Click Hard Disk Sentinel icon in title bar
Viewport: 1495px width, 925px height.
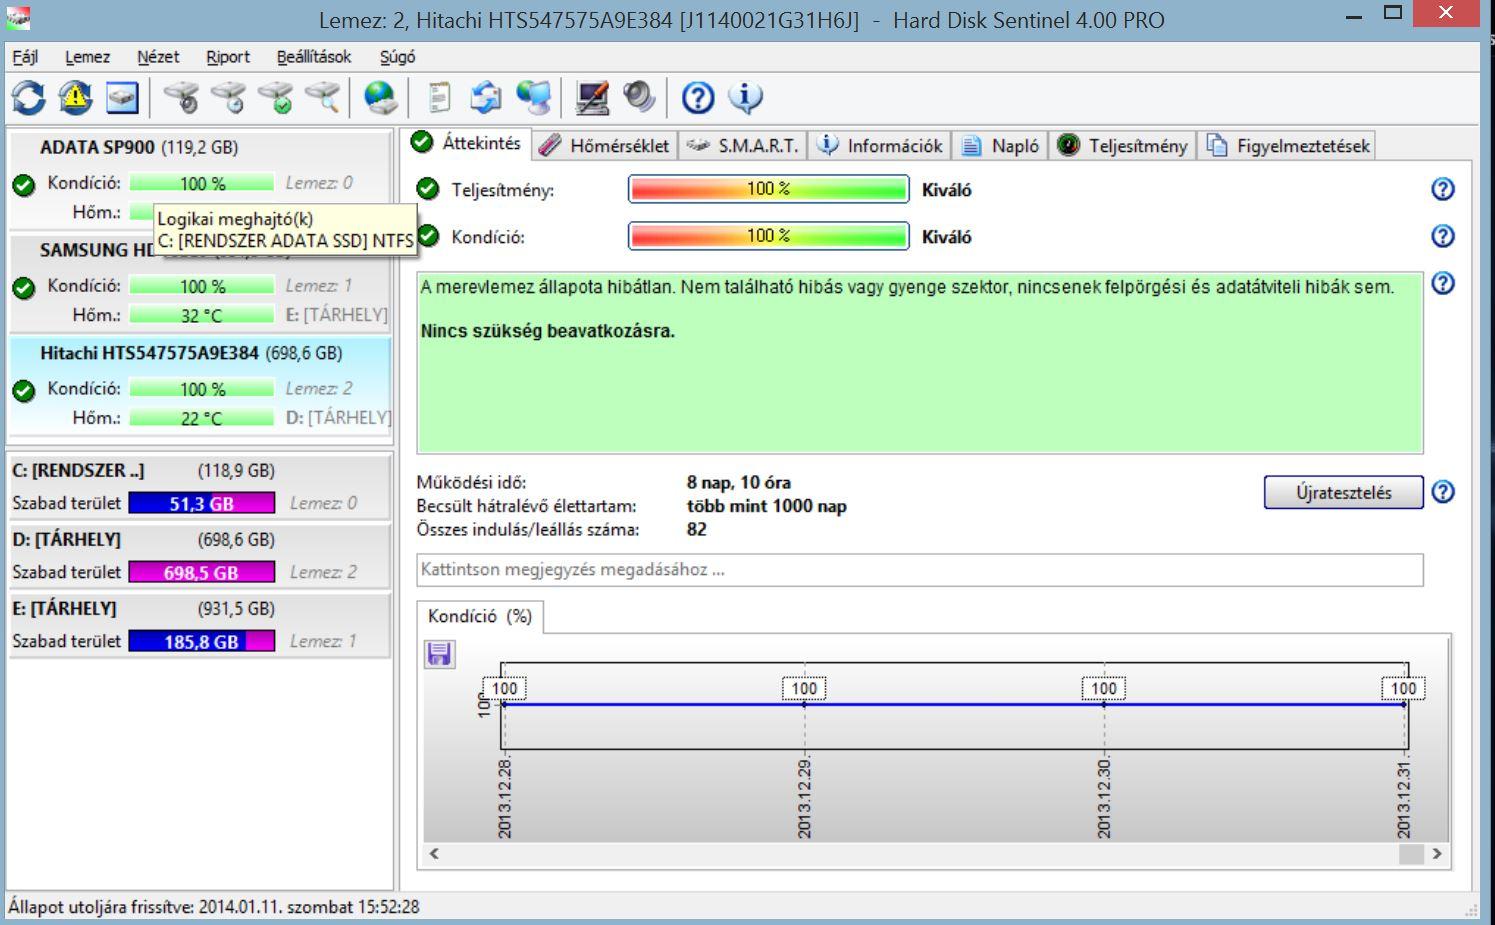tap(18, 18)
